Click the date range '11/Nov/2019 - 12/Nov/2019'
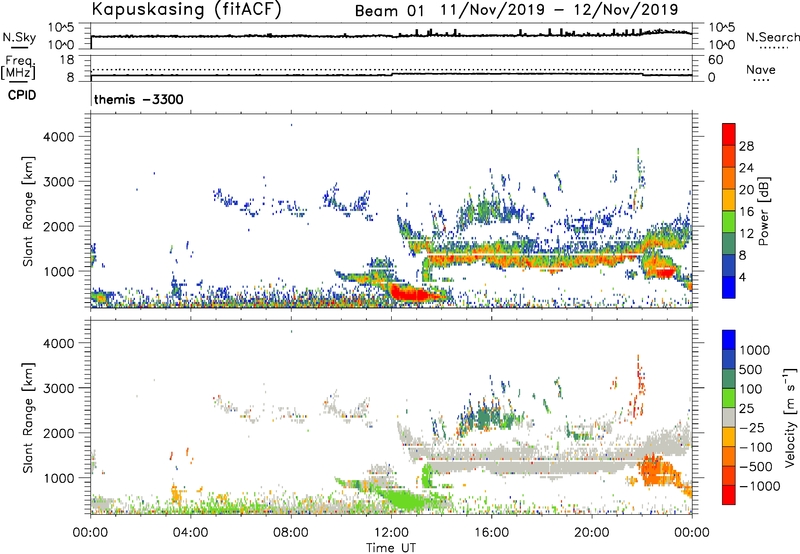800x554 pixels. click(x=560, y=10)
